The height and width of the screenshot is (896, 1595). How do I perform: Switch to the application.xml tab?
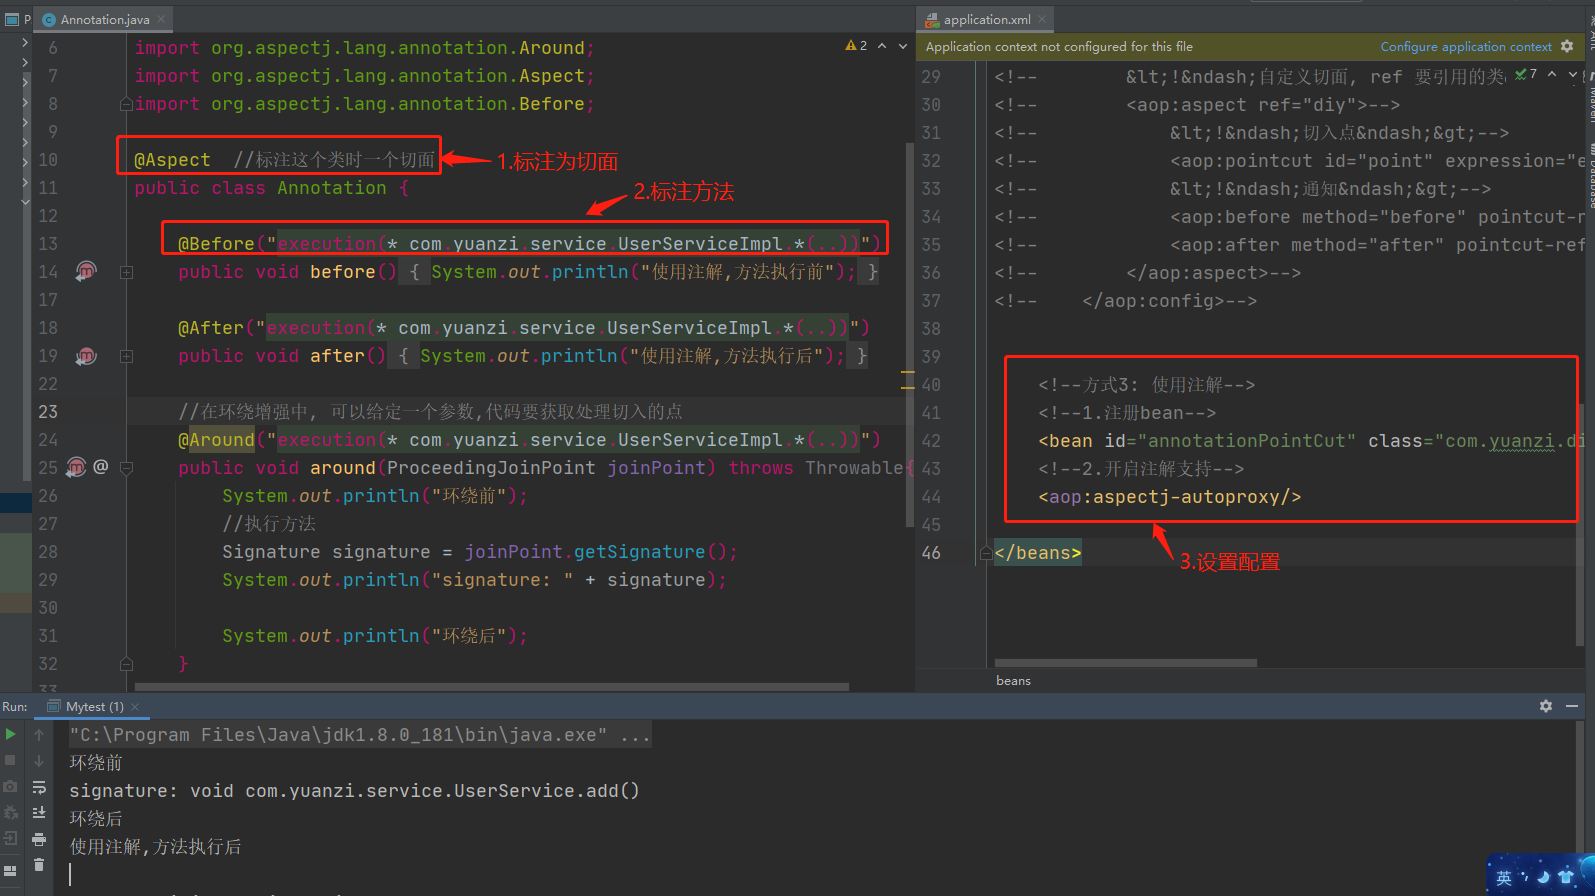987,20
